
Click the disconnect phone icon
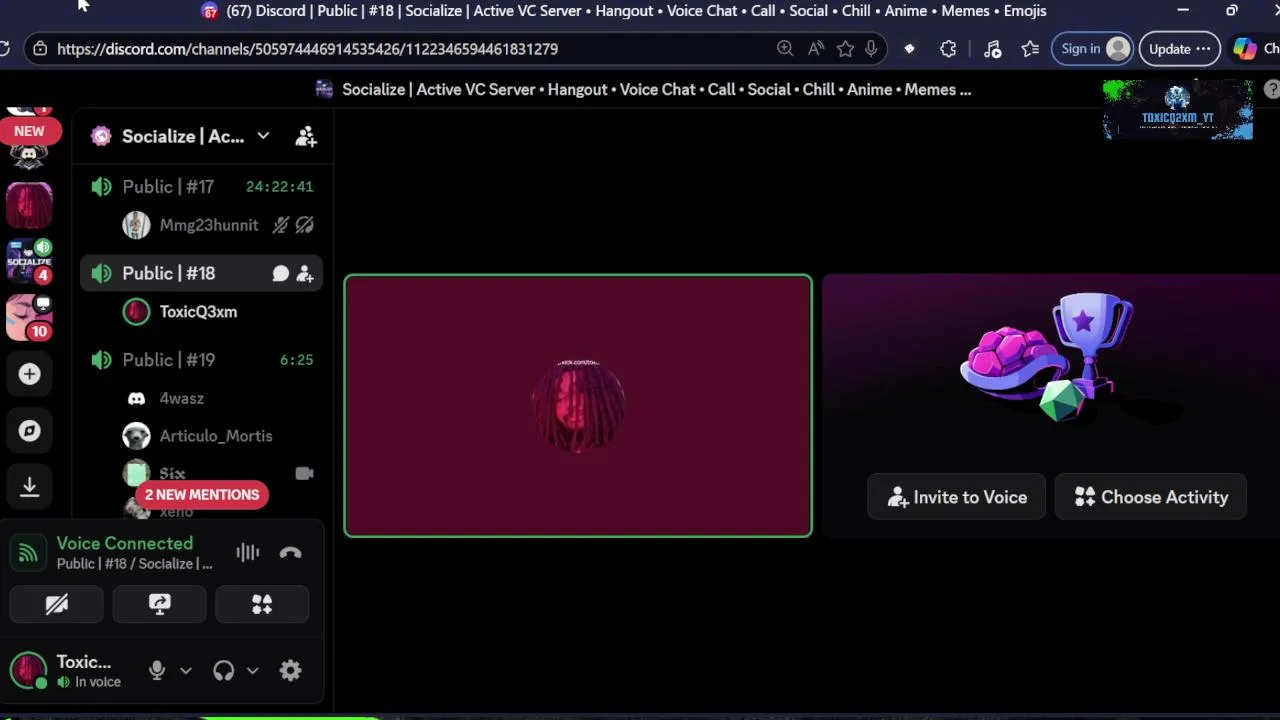click(291, 553)
